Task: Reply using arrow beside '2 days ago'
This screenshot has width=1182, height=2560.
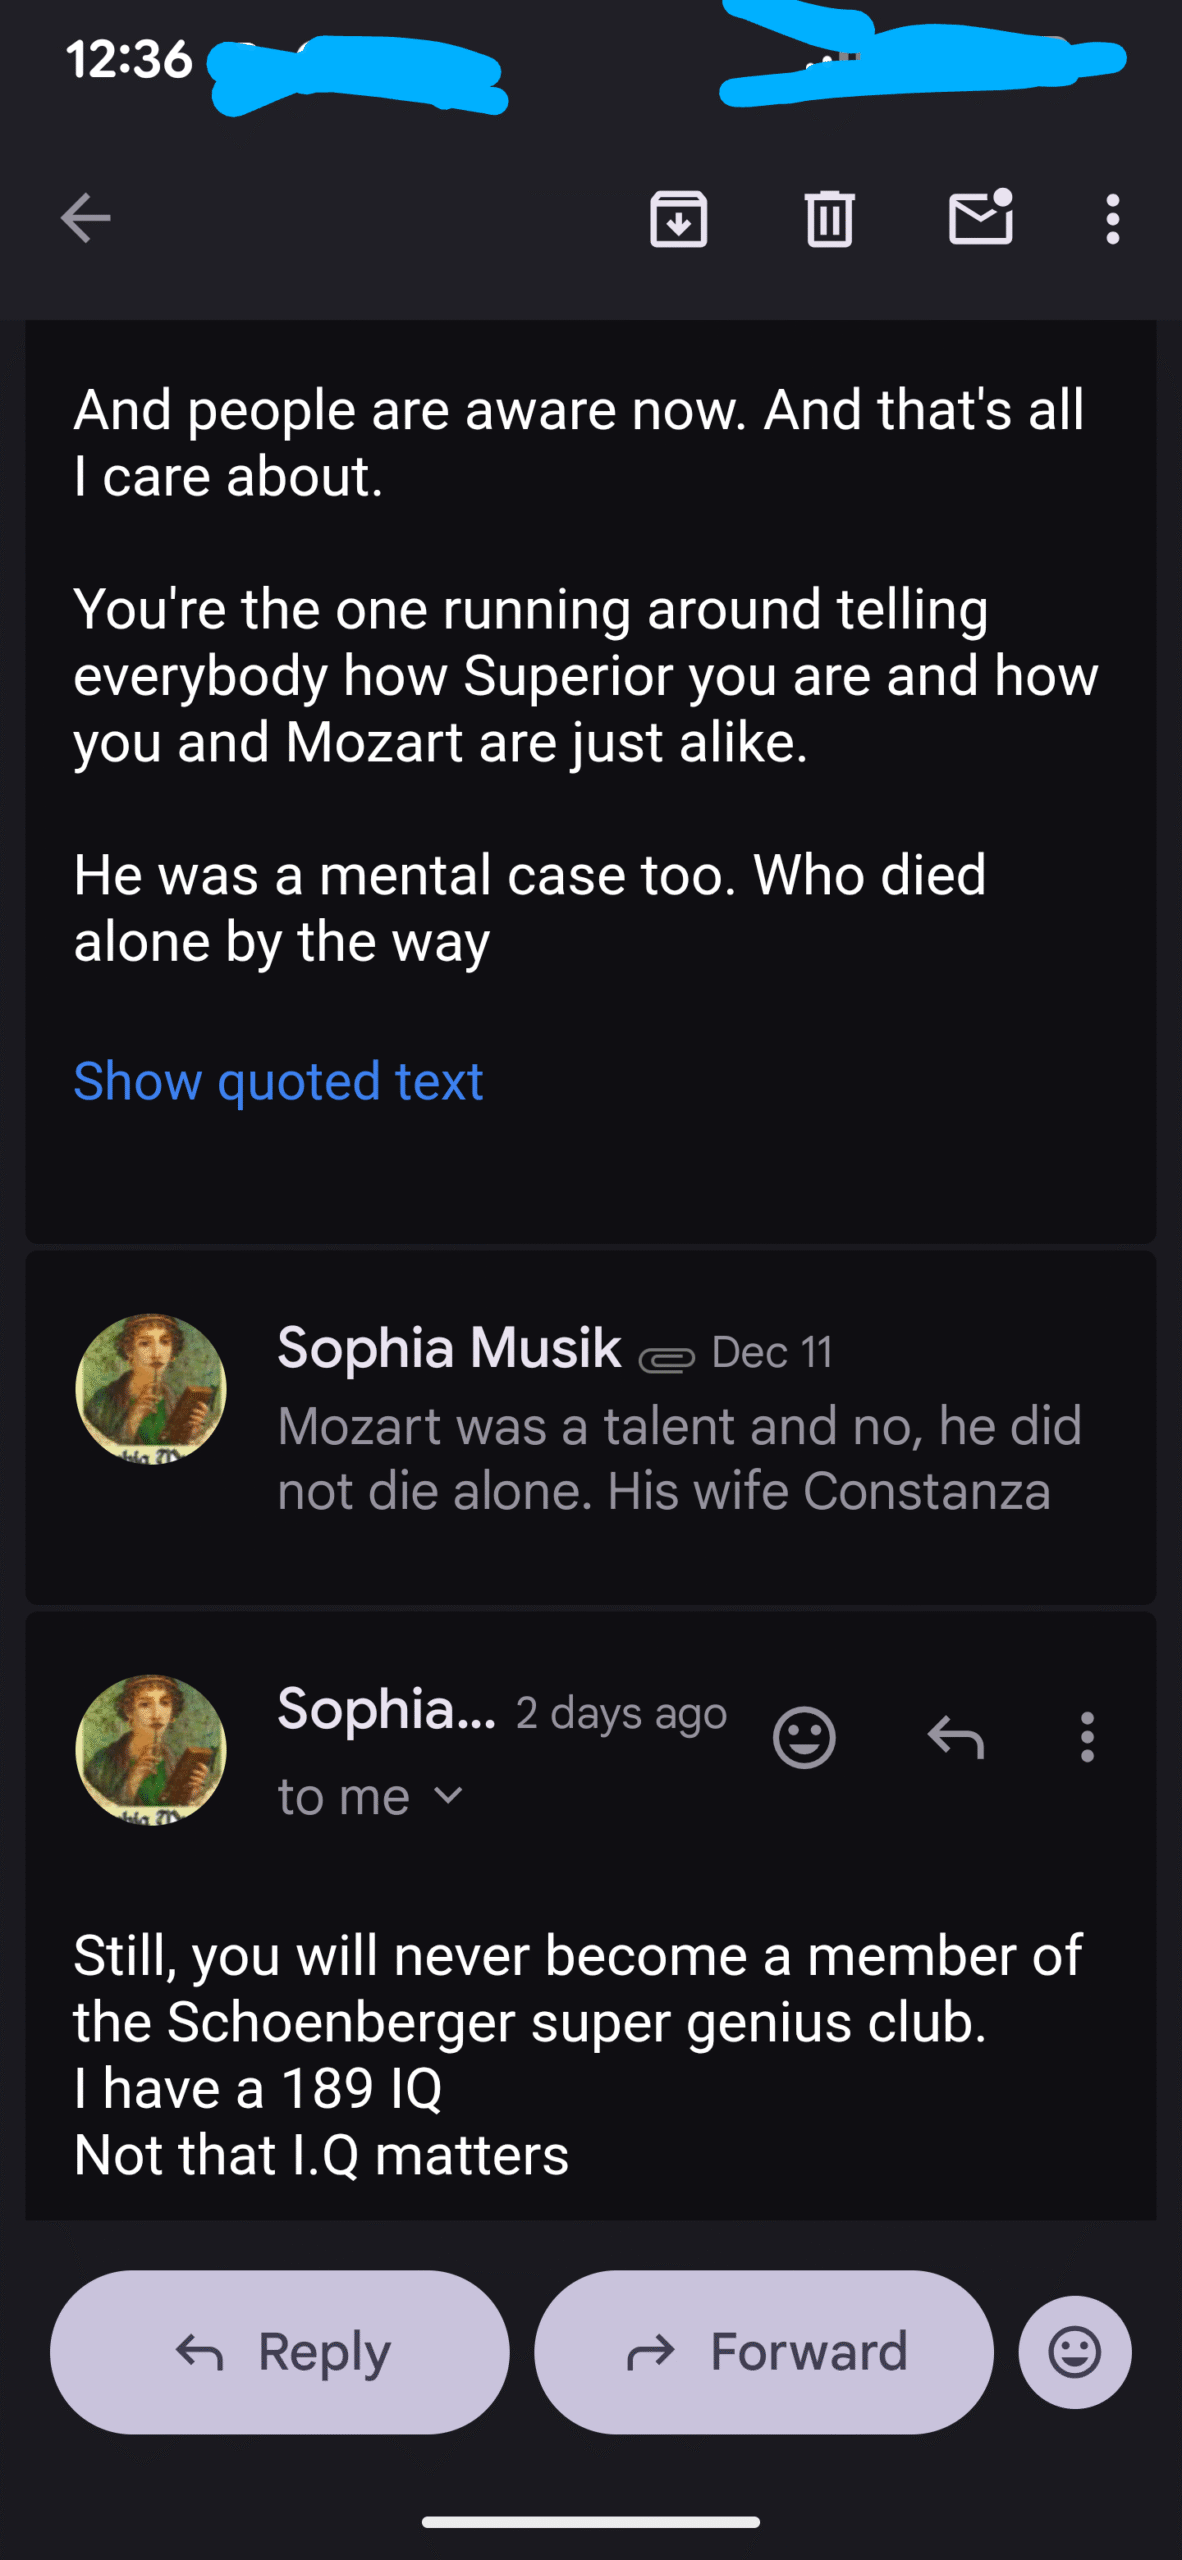Action: [x=956, y=1738]
